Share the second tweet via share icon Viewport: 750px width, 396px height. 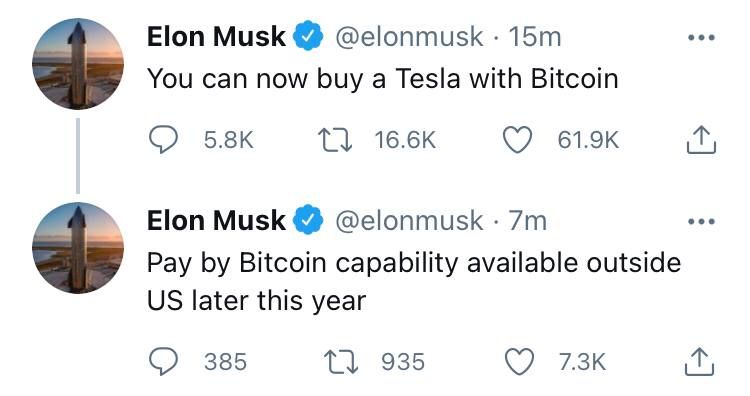pos(699,362)
